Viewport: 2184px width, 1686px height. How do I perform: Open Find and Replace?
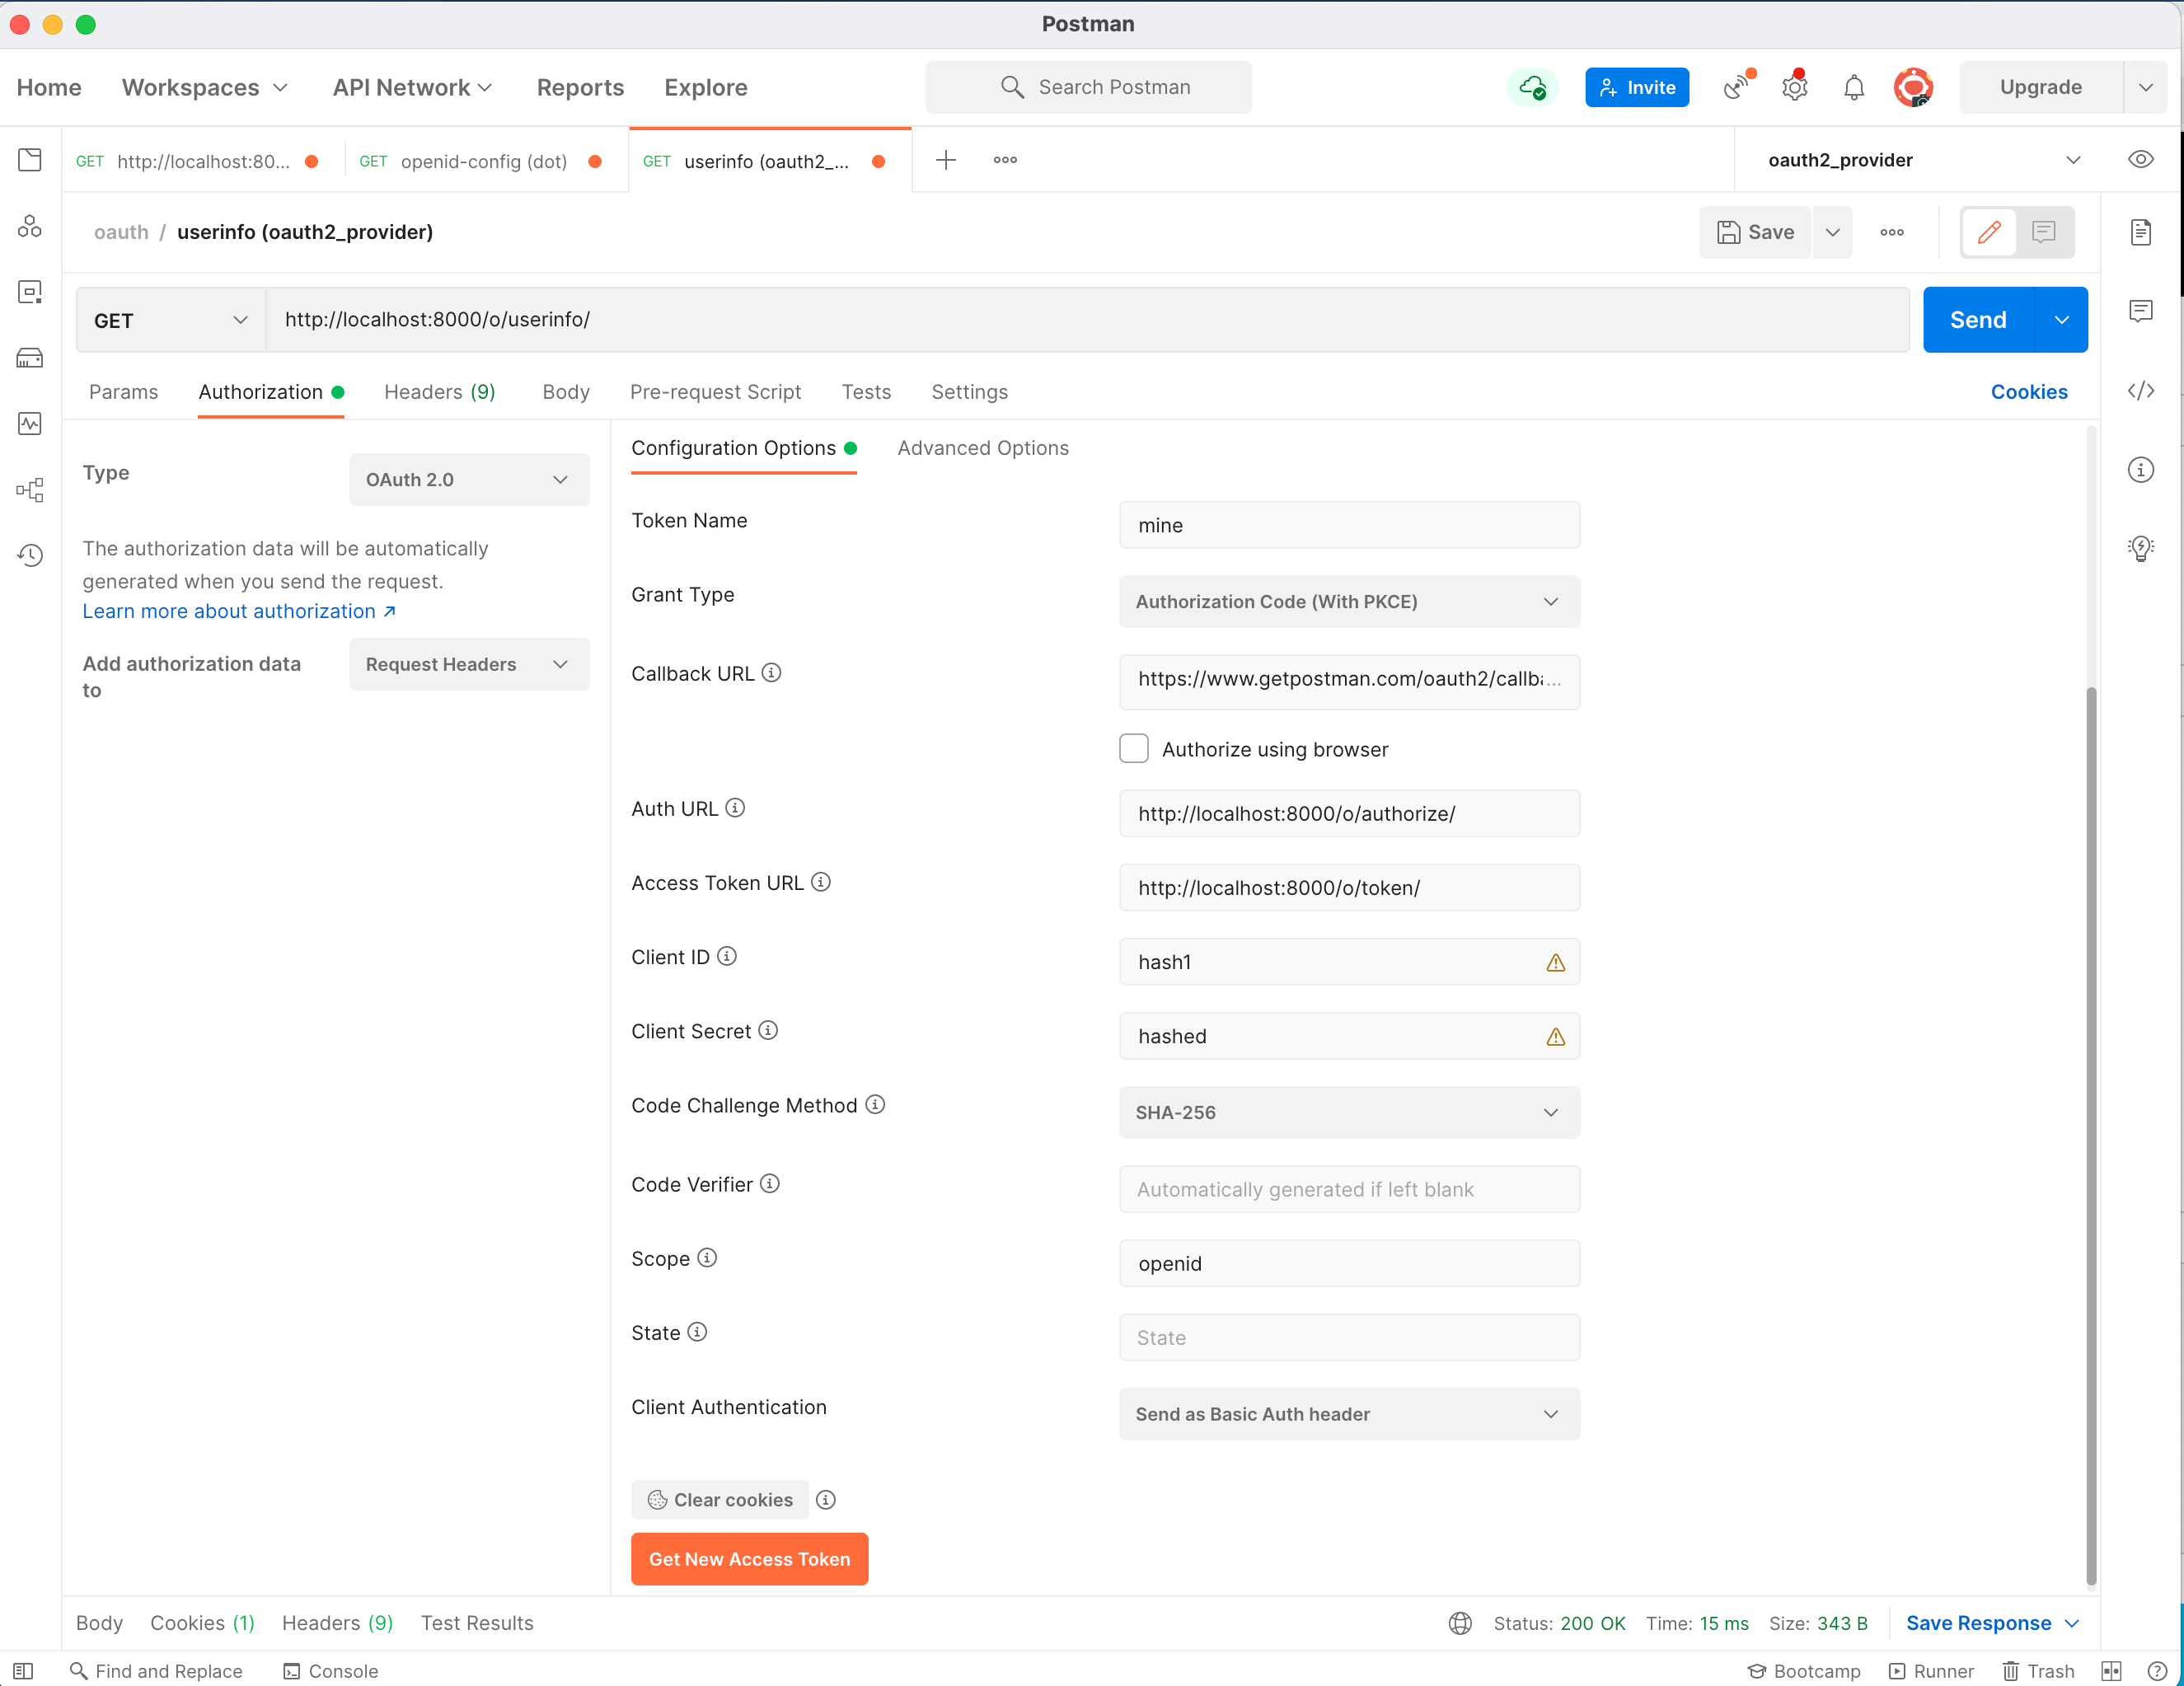click(x=156, y=1671)
